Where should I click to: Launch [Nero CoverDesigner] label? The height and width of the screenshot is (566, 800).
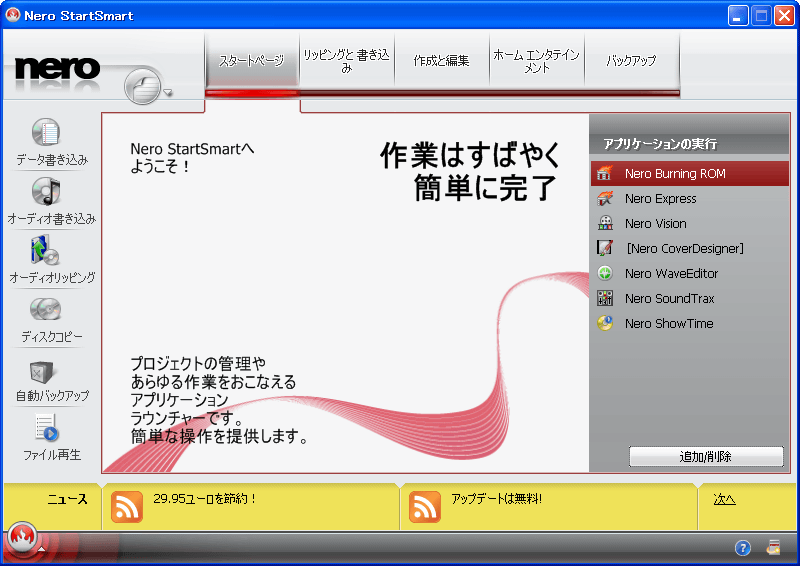pyautogui.click(x=685, y=249)
